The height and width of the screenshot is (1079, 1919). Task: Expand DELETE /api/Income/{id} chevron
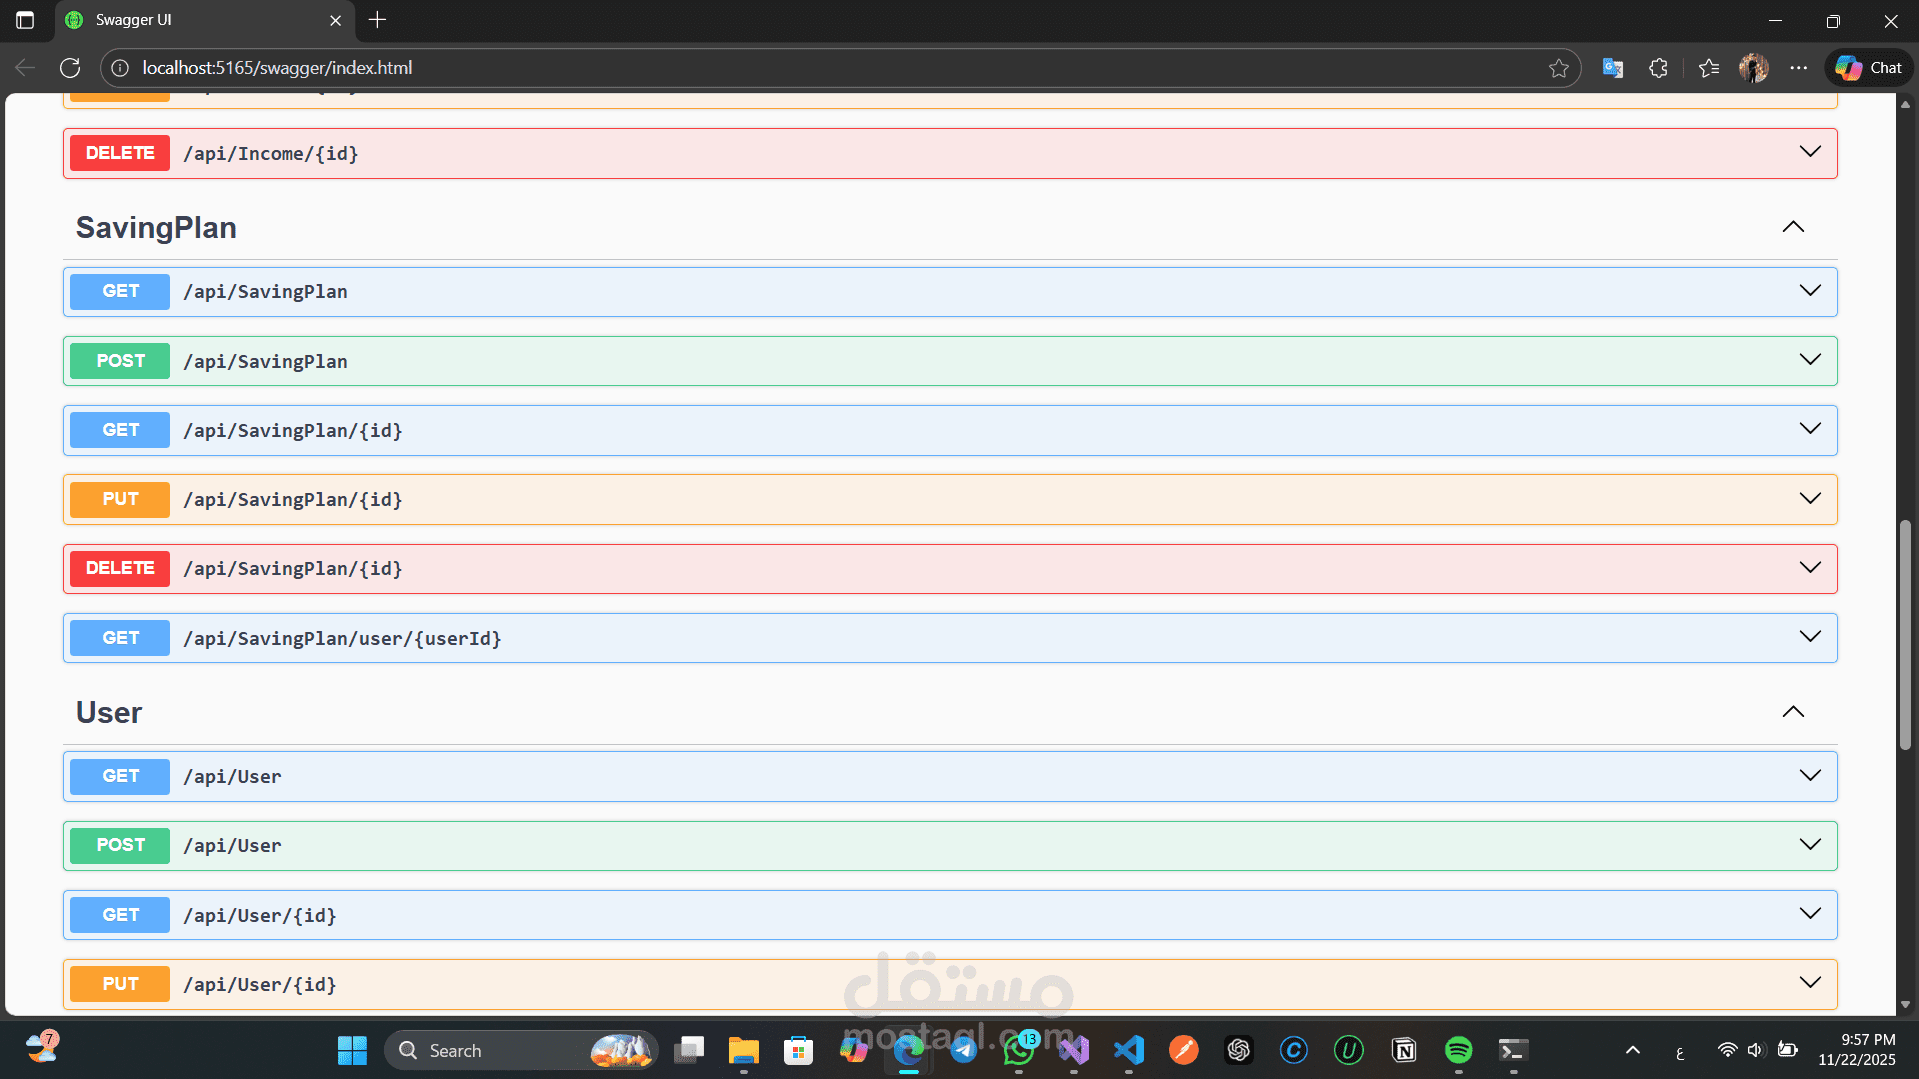pyautogui.click(x=1809, y=152)
